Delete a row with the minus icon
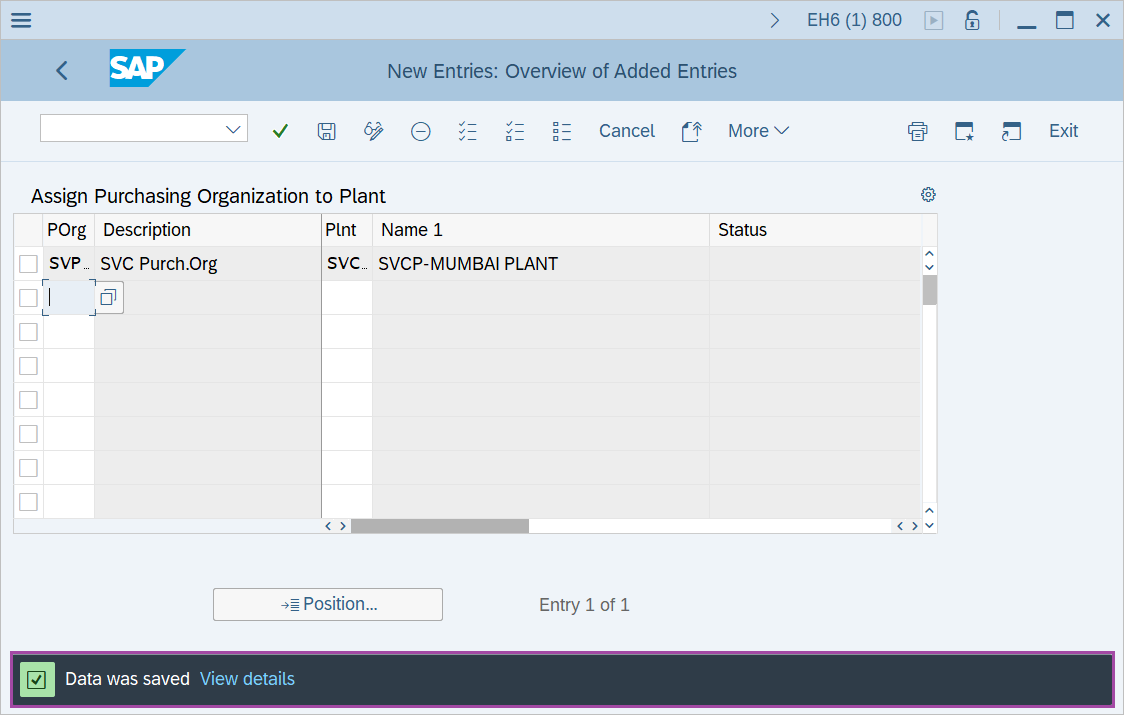The image size is (1124, 715). point(420,130)
